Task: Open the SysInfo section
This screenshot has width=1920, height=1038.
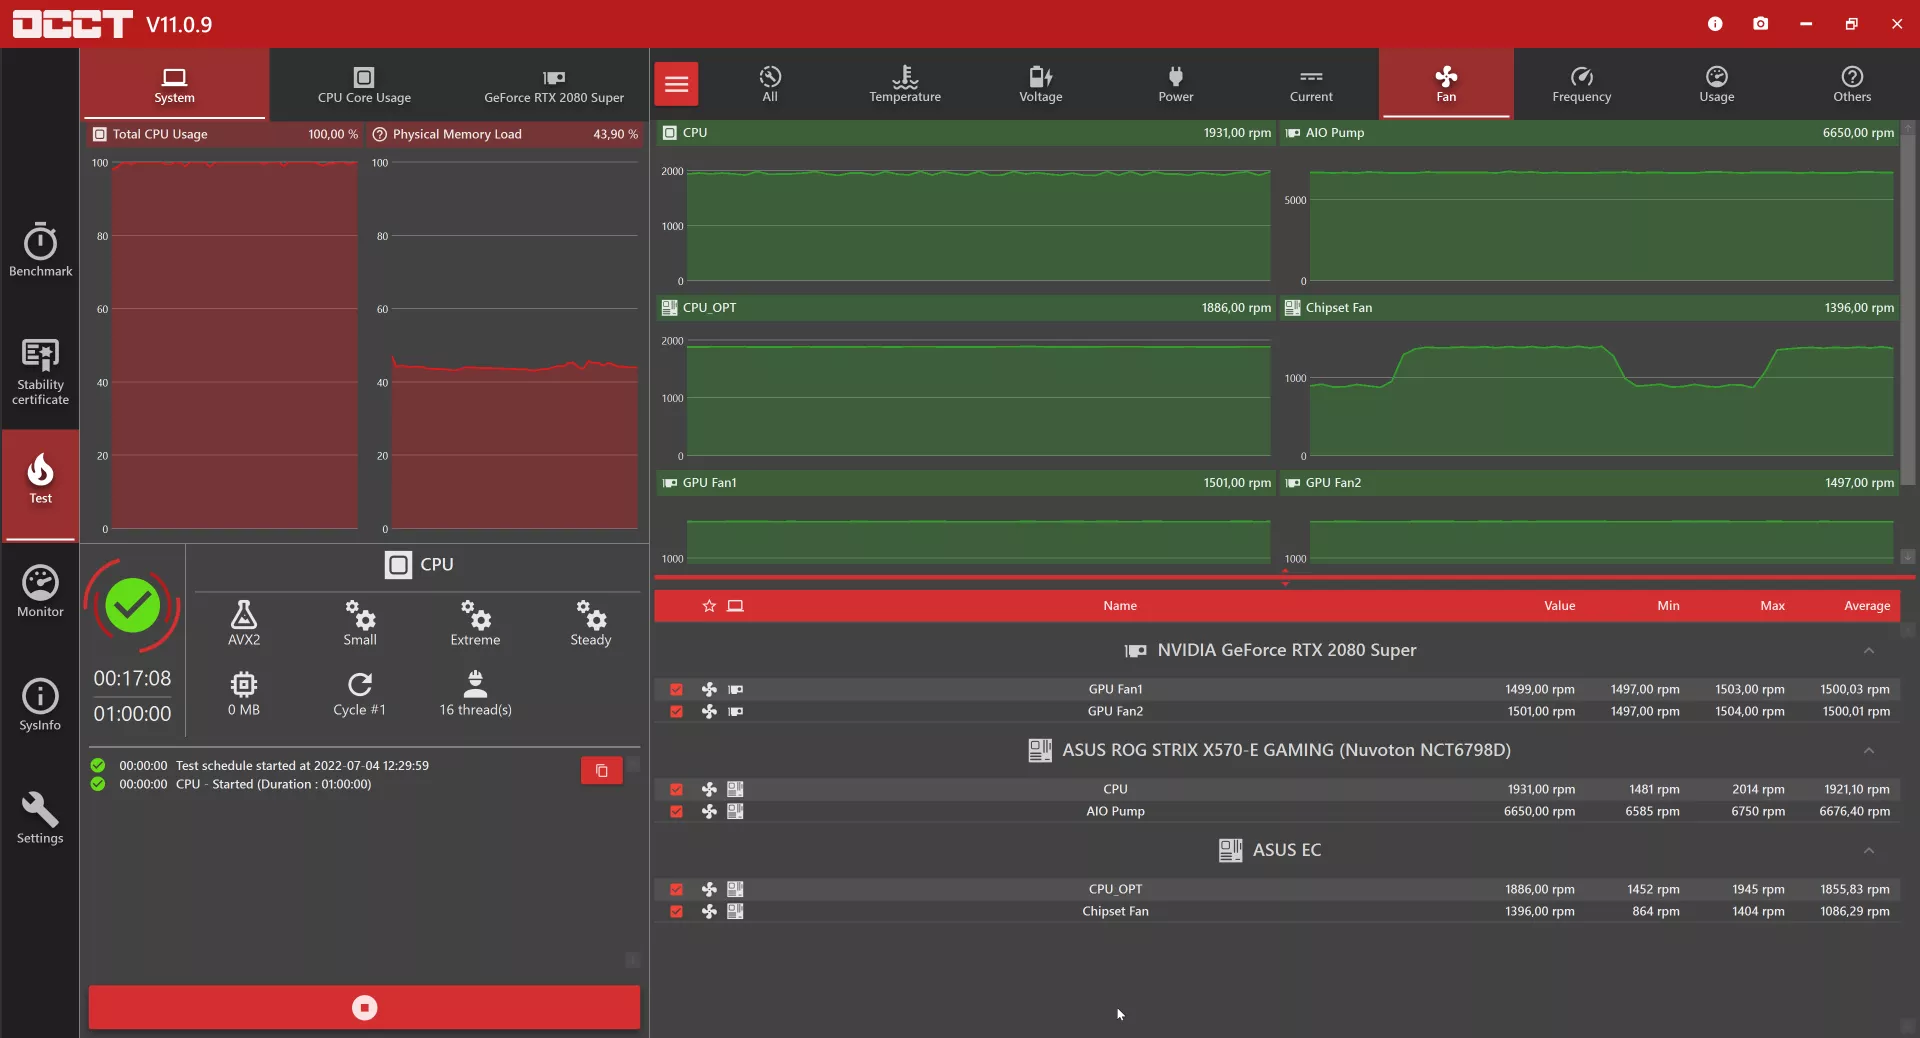Action: click(x=40, y=705)
